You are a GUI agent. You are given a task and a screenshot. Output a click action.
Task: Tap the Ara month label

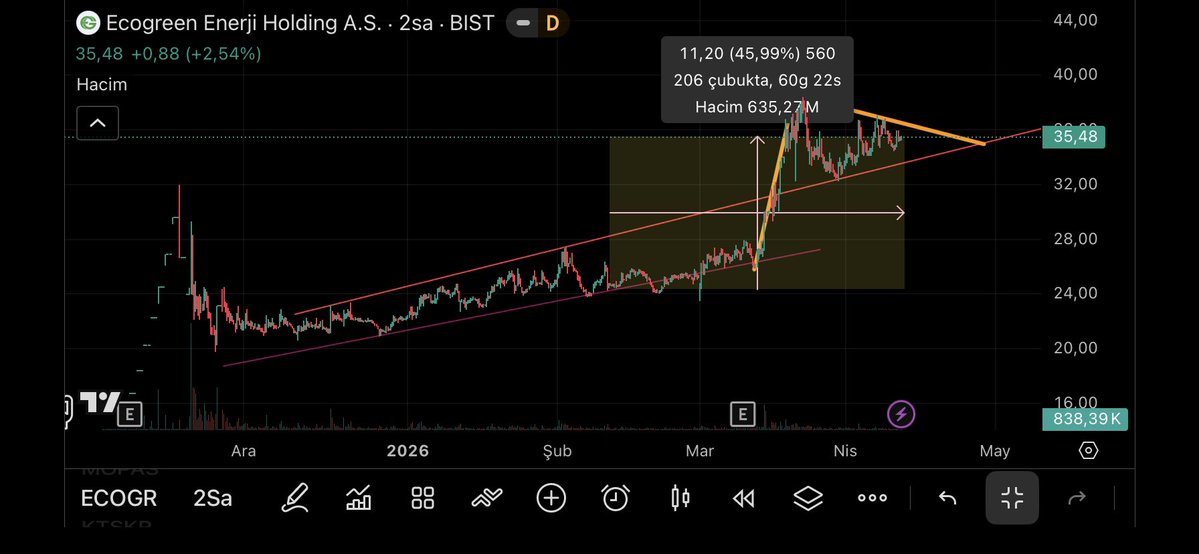coord(244,451)
